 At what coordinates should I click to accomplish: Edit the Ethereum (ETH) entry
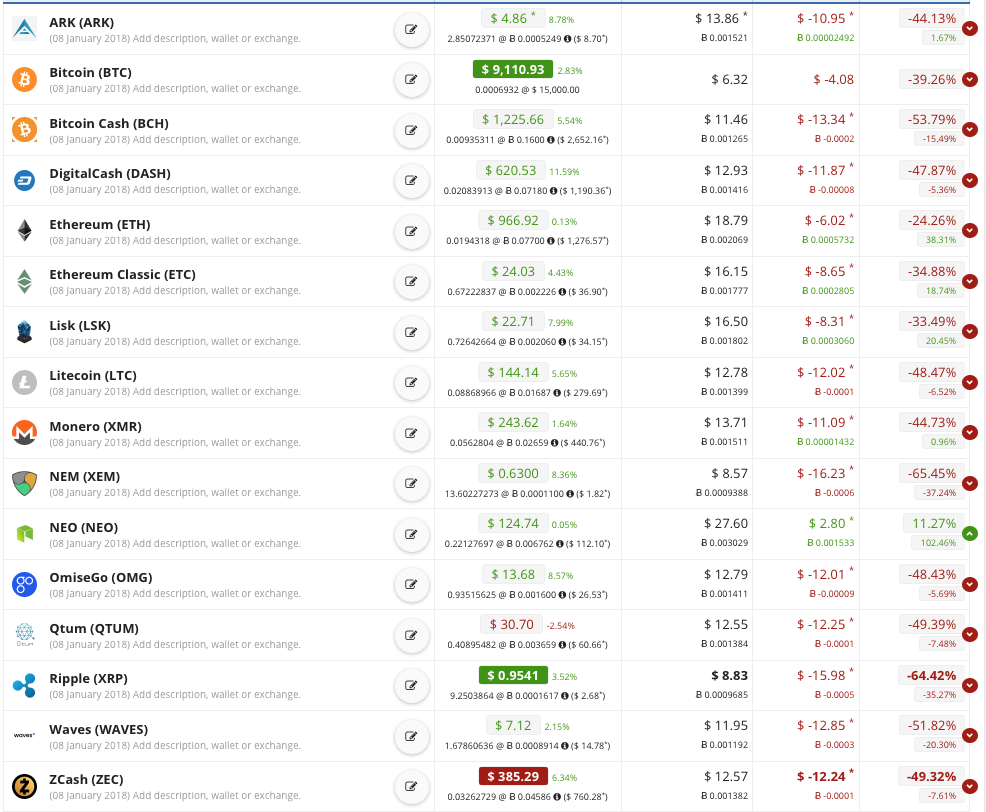point(411,231)
